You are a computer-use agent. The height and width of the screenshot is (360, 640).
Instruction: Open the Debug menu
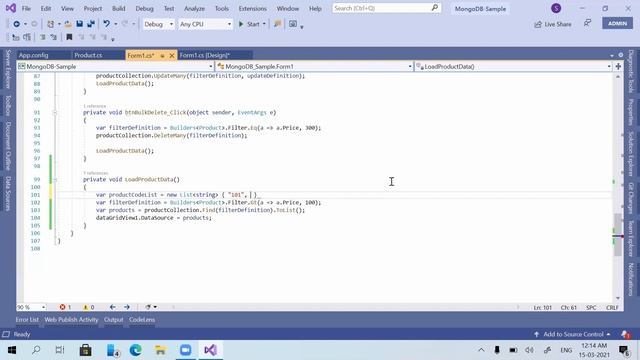(x=144, y=9)
